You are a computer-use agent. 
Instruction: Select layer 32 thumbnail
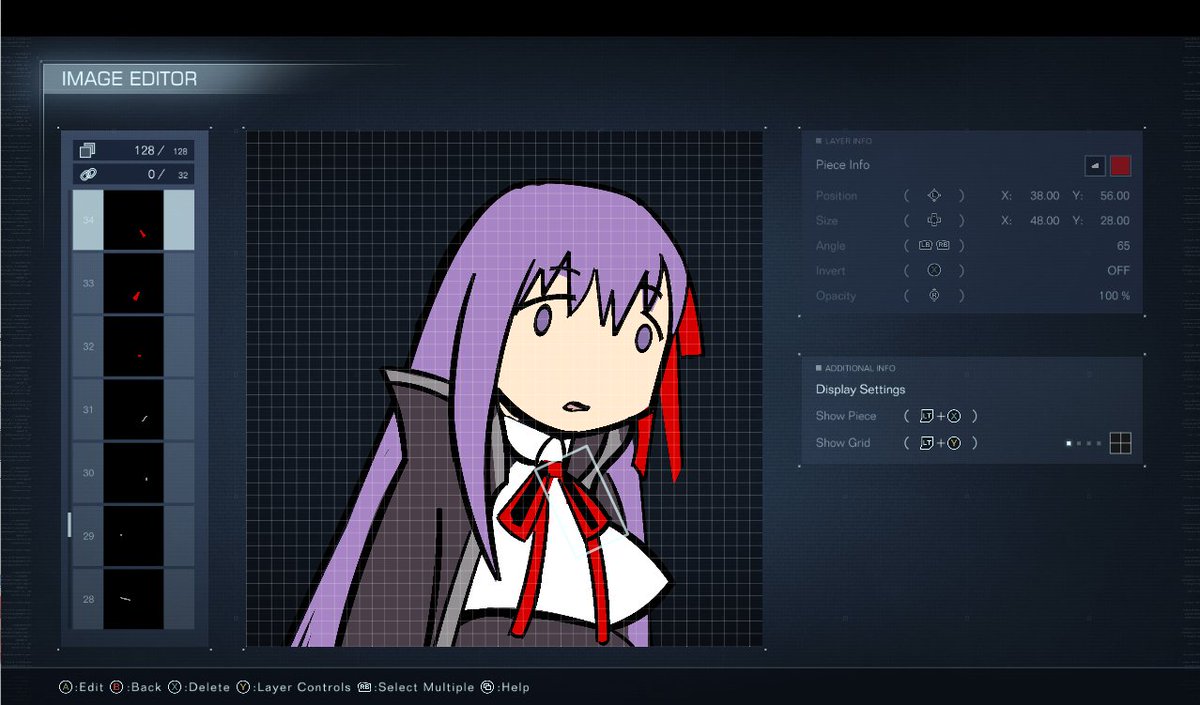[x=133, y=346]
